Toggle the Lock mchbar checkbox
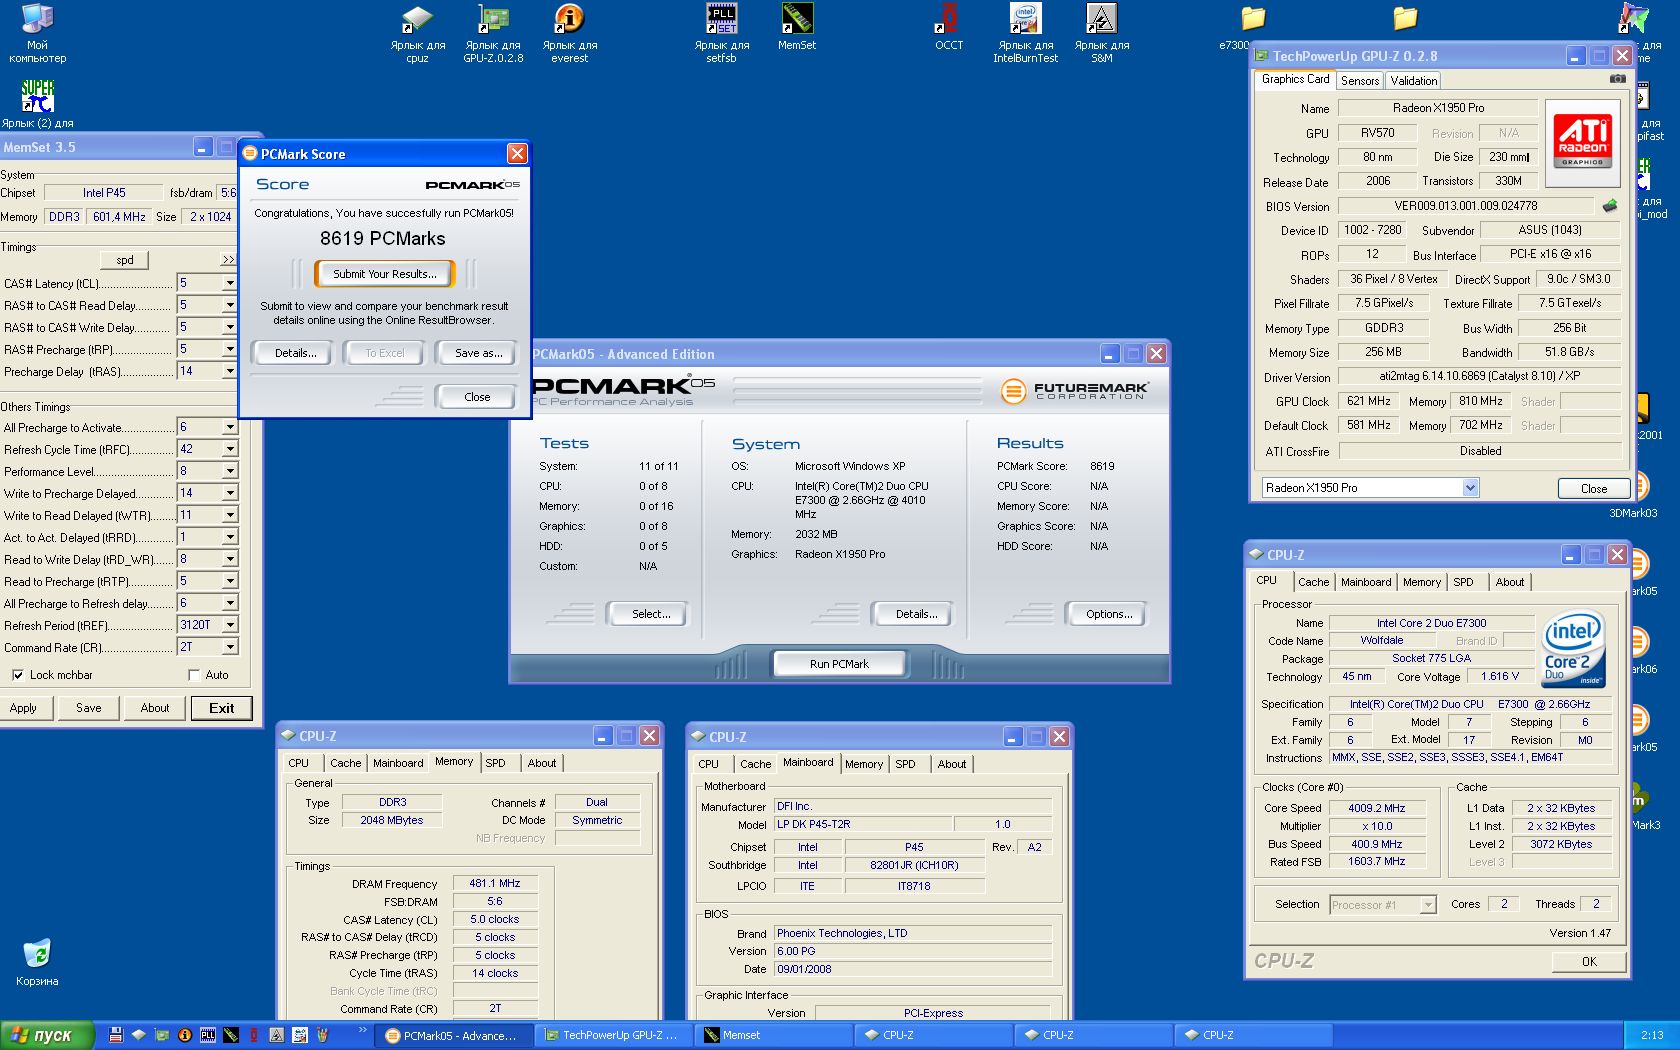Image resolution: width=1680 pixels, height=1050 pixels. coord(18,675)
